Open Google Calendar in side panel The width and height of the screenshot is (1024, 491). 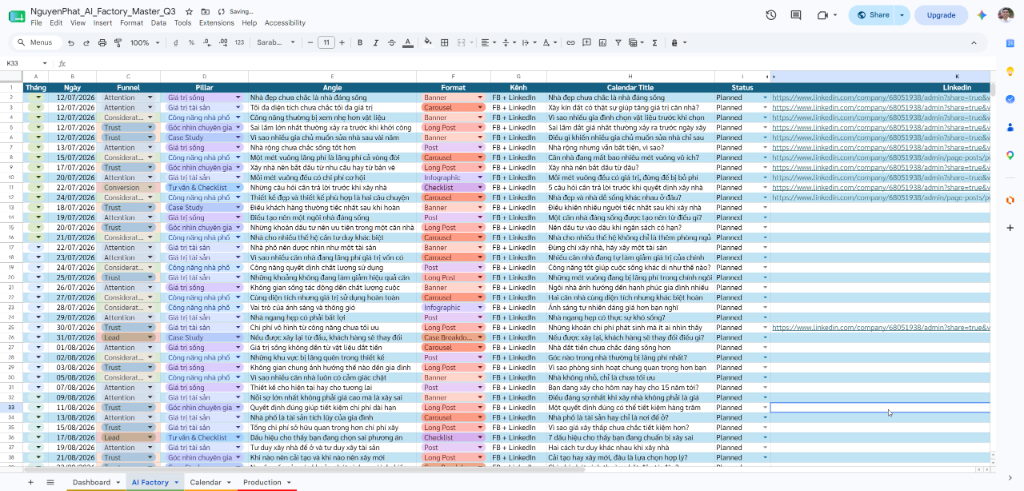[1010, 42]
